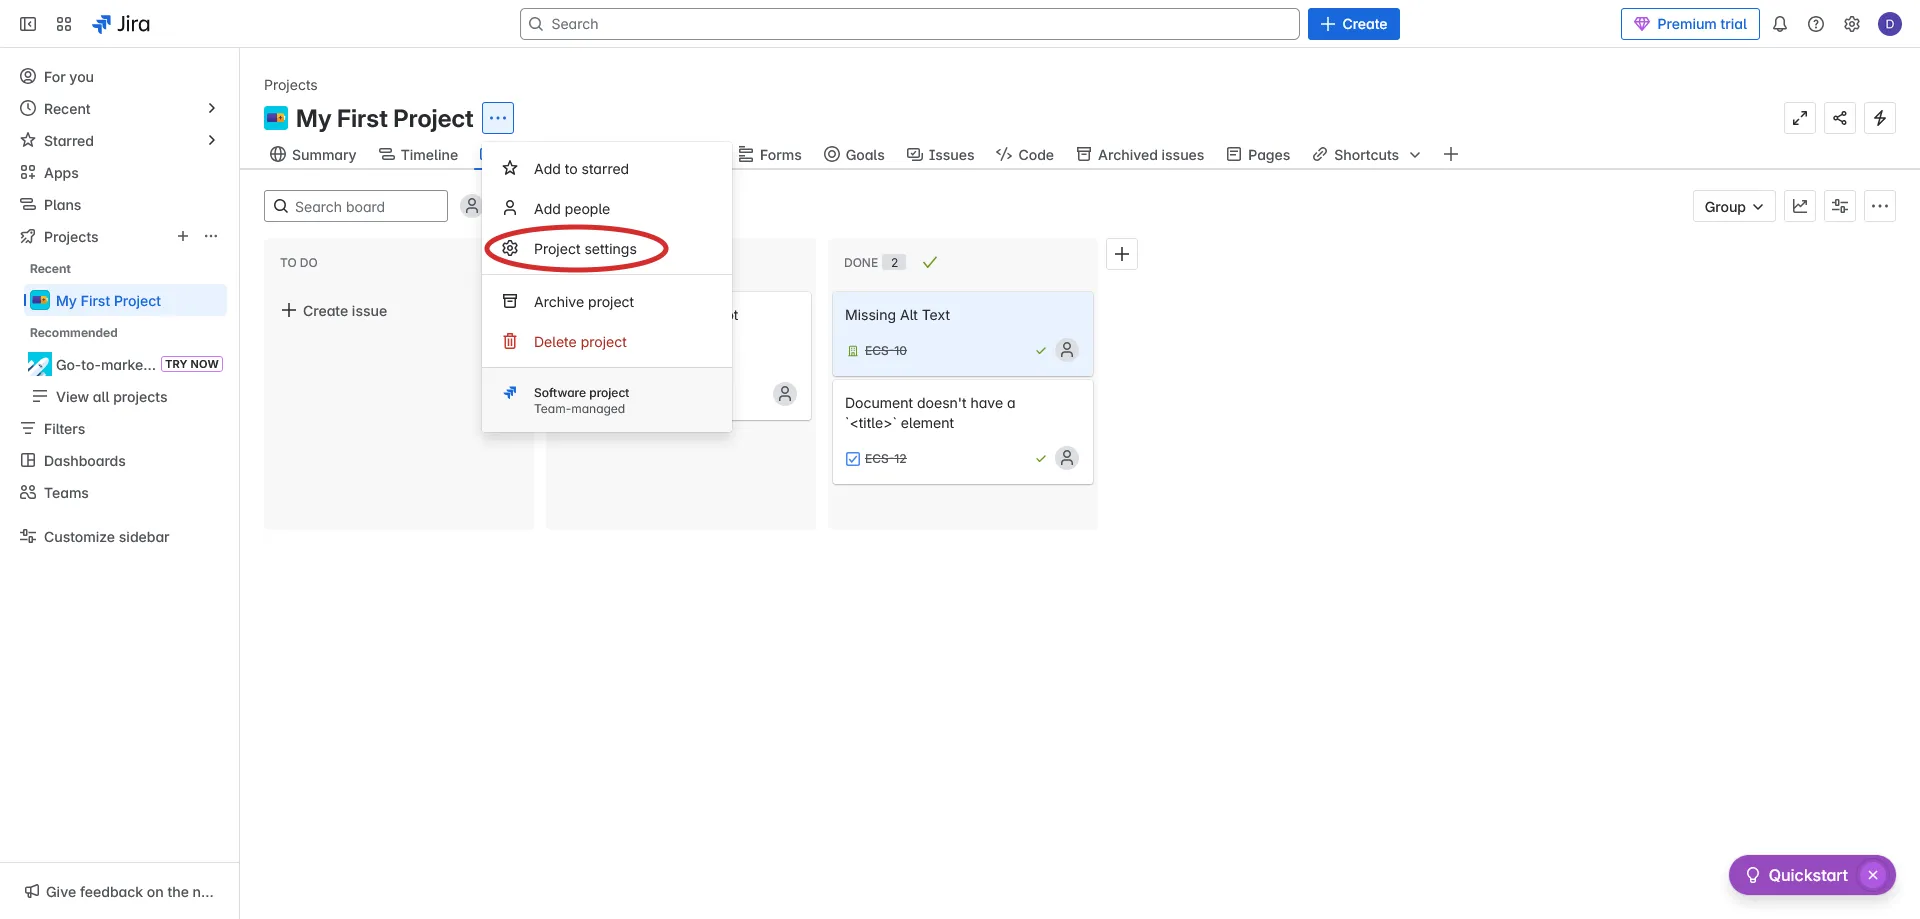Image resolution: width=1920 pixels, height=919 pixels.
Task: Open View all projects link
Action: (x=111, y=397)
